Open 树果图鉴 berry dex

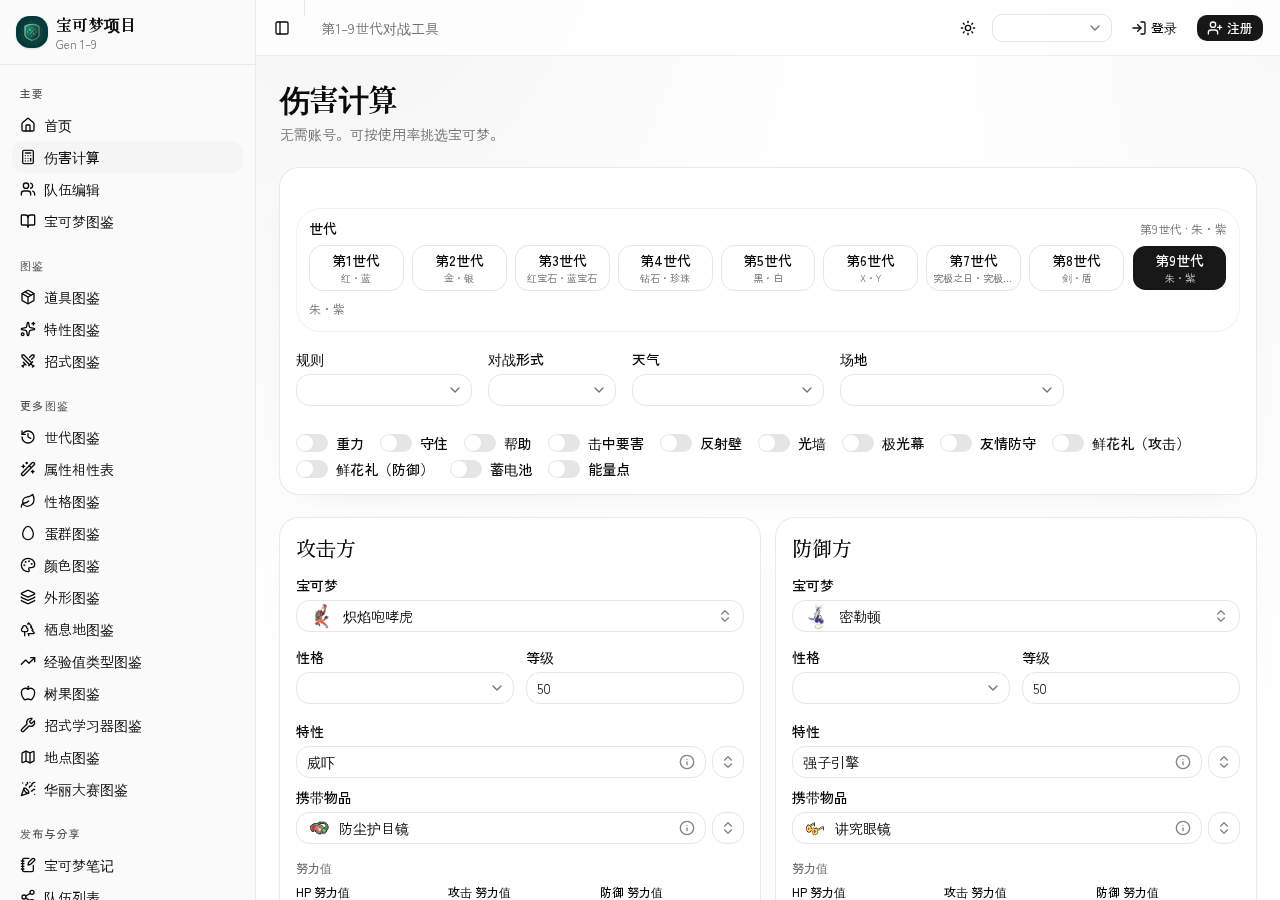127,694
